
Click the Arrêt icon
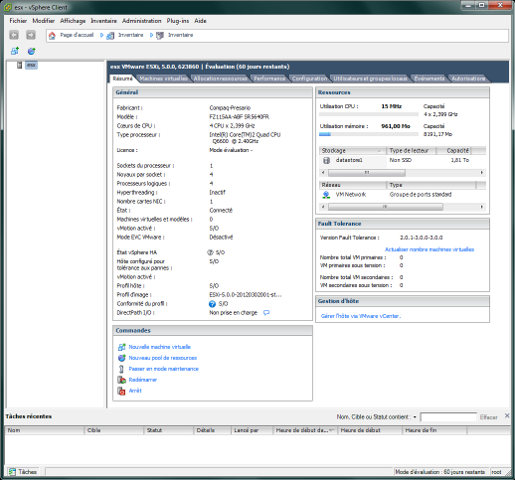coord(122,391)
